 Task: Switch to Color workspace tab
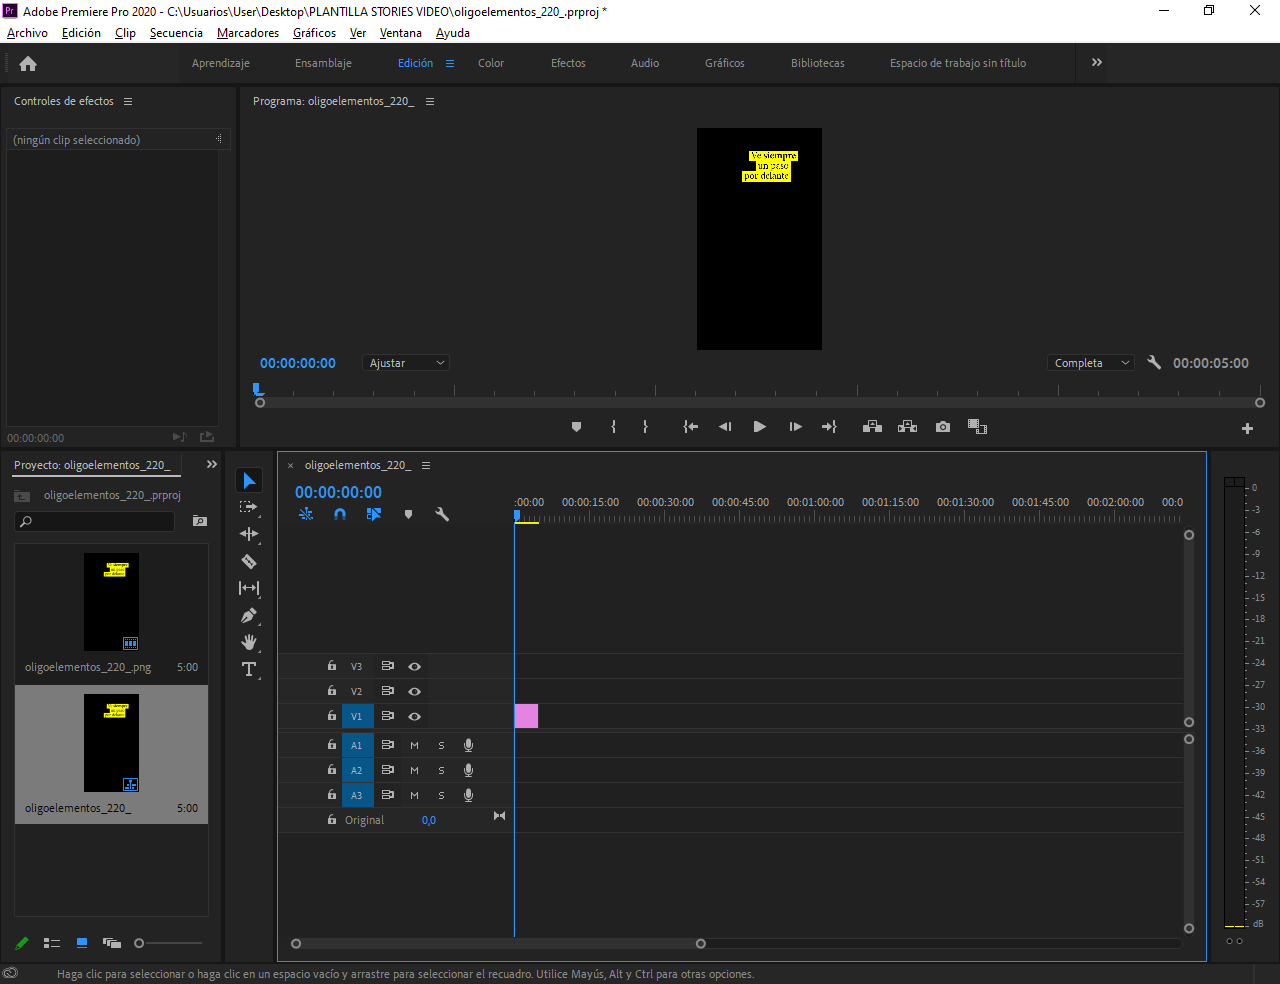coord(491,63)
